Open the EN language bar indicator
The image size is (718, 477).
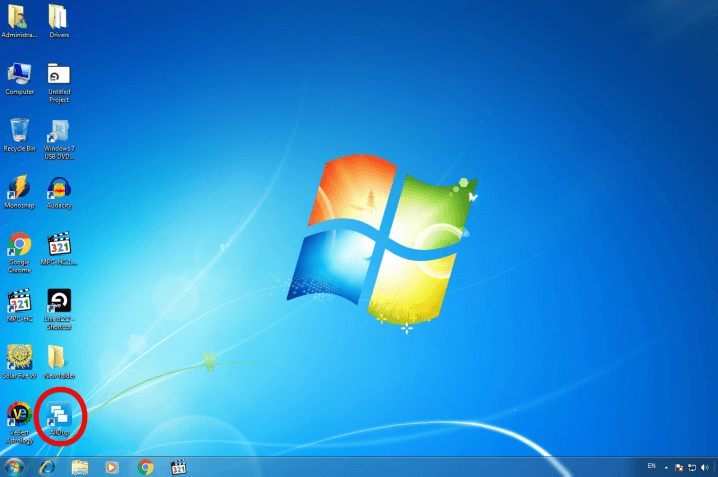pyautogui.click(x=651, y=466)
